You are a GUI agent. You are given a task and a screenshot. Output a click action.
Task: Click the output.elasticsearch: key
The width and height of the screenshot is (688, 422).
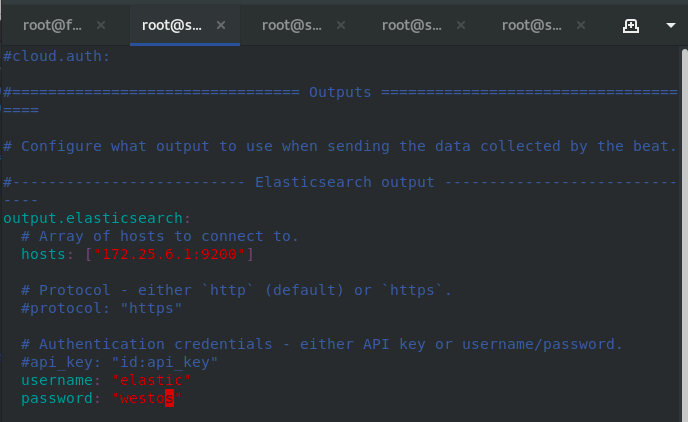point(97,218)
